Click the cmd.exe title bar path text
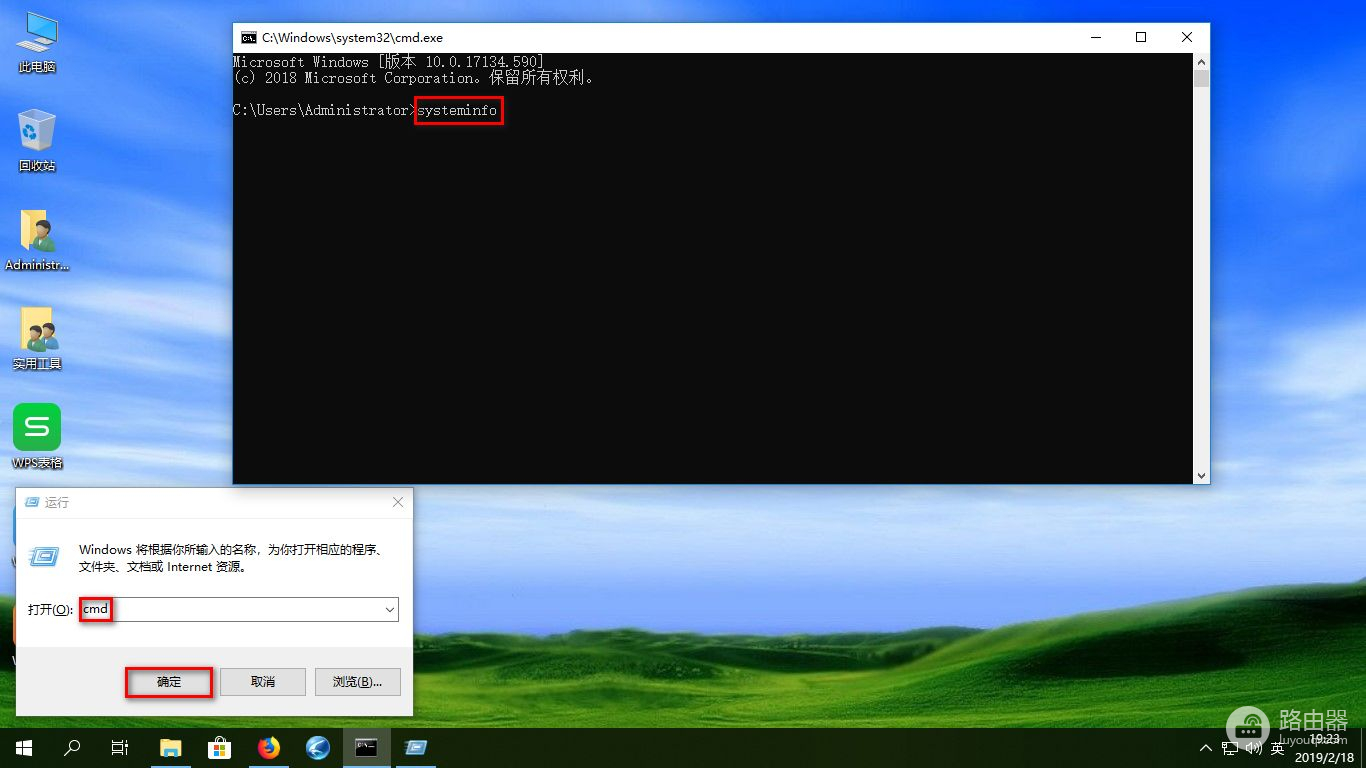The image size is (1366, 768). coord(352,38)
